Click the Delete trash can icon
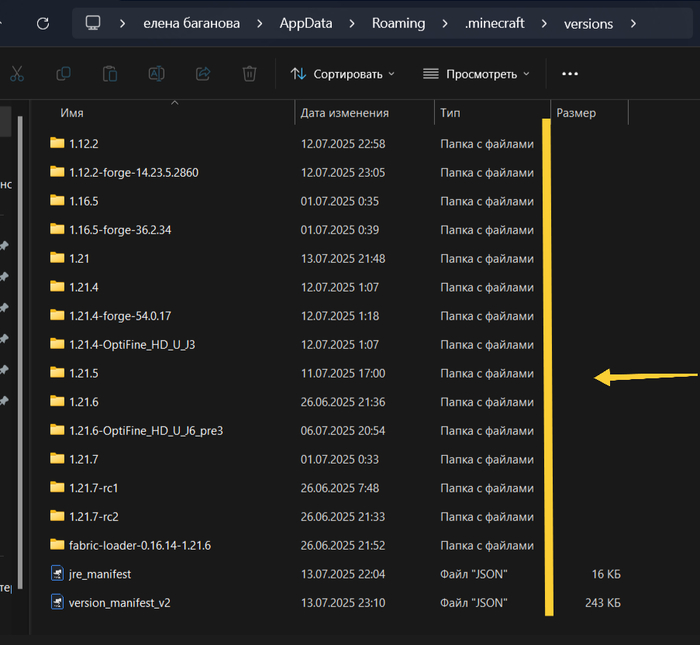The image size is (700, 645). (249, 73)
